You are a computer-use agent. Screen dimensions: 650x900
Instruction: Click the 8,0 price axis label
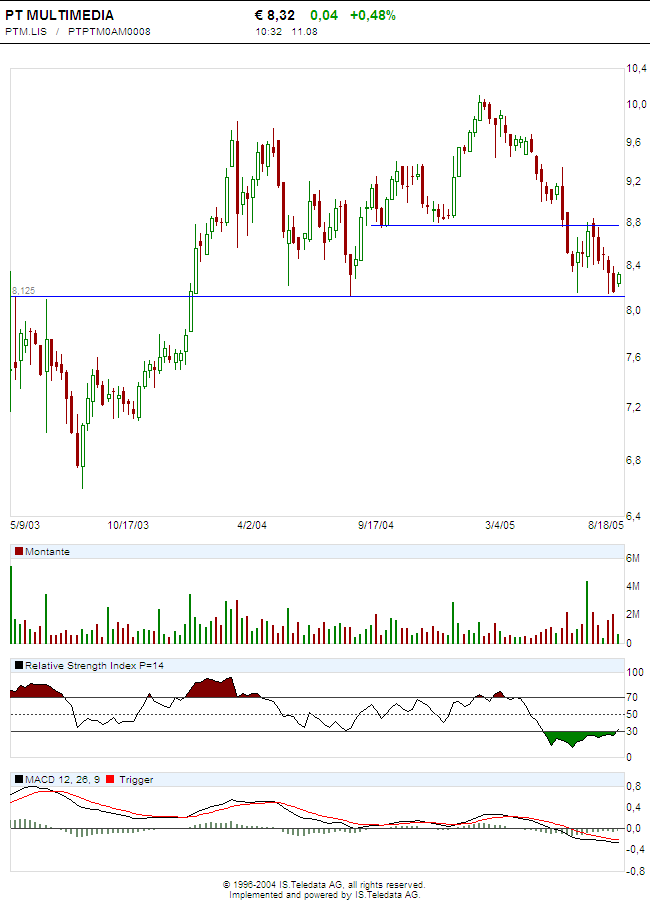coord(634,311)
